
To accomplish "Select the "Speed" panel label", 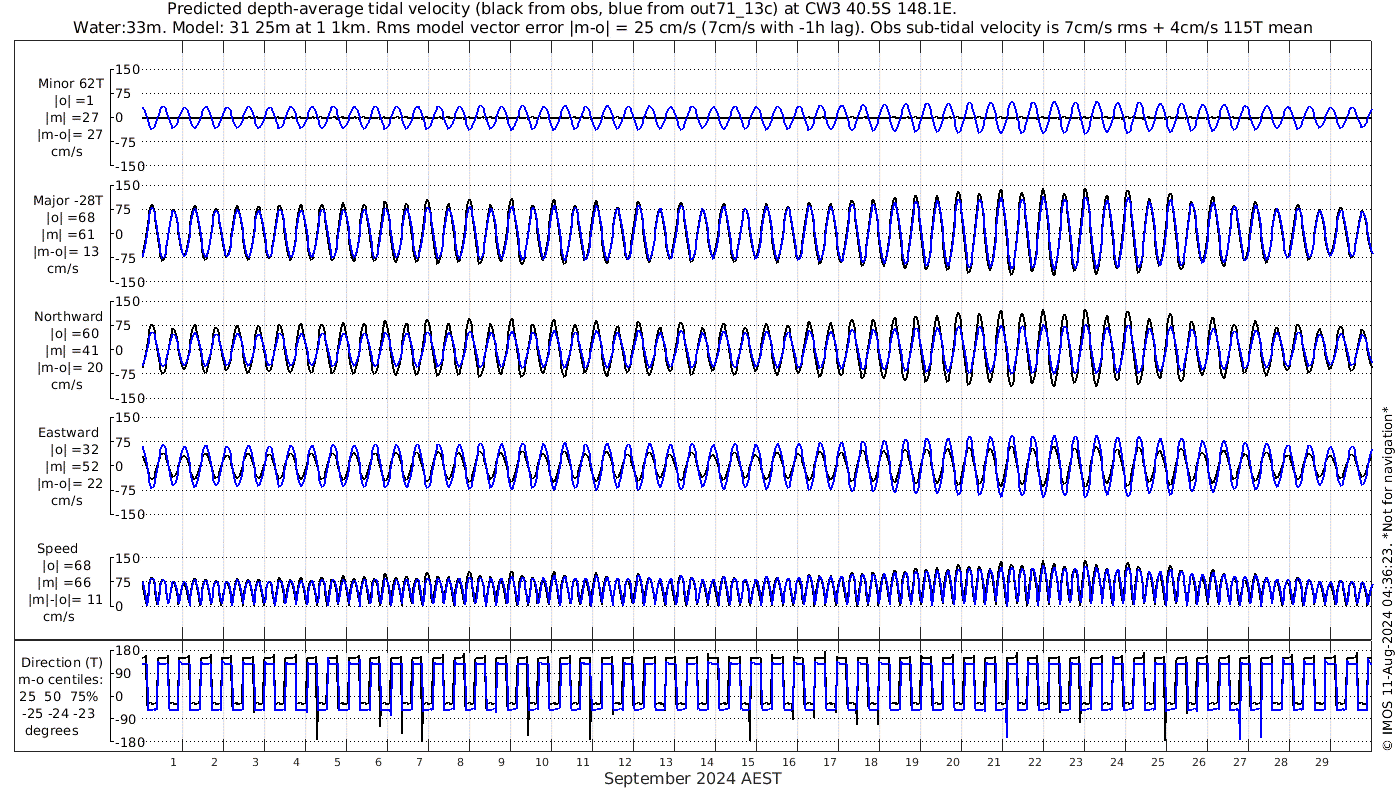I will [57, 549].
